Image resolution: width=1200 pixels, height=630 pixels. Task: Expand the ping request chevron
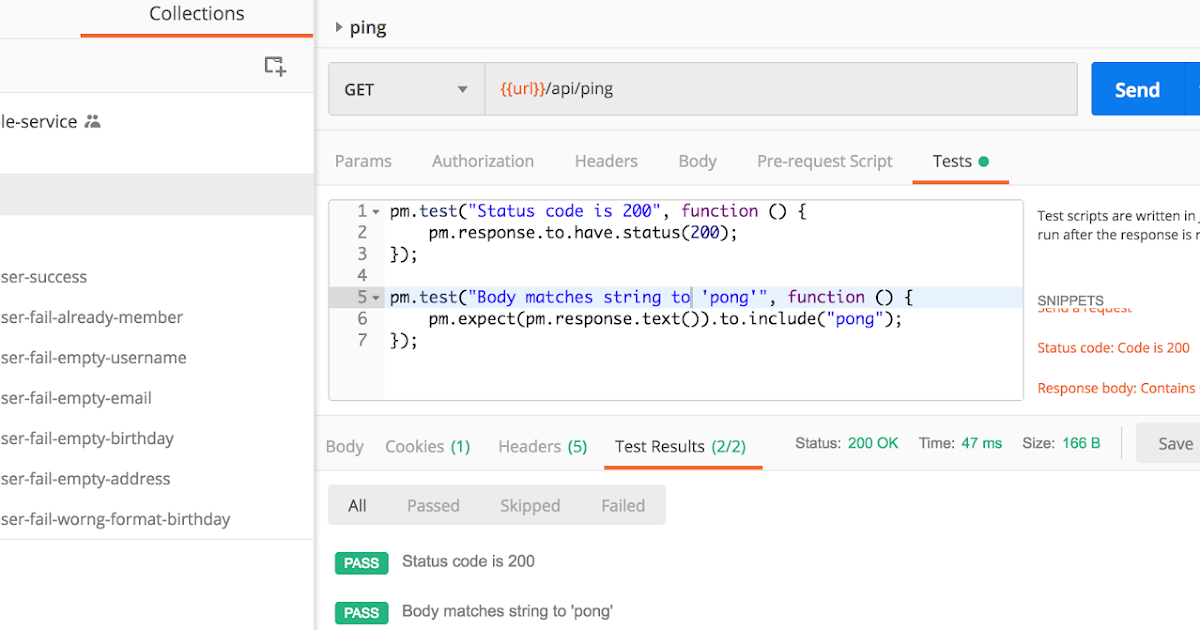pyautogui.click(x=338, y=27)
